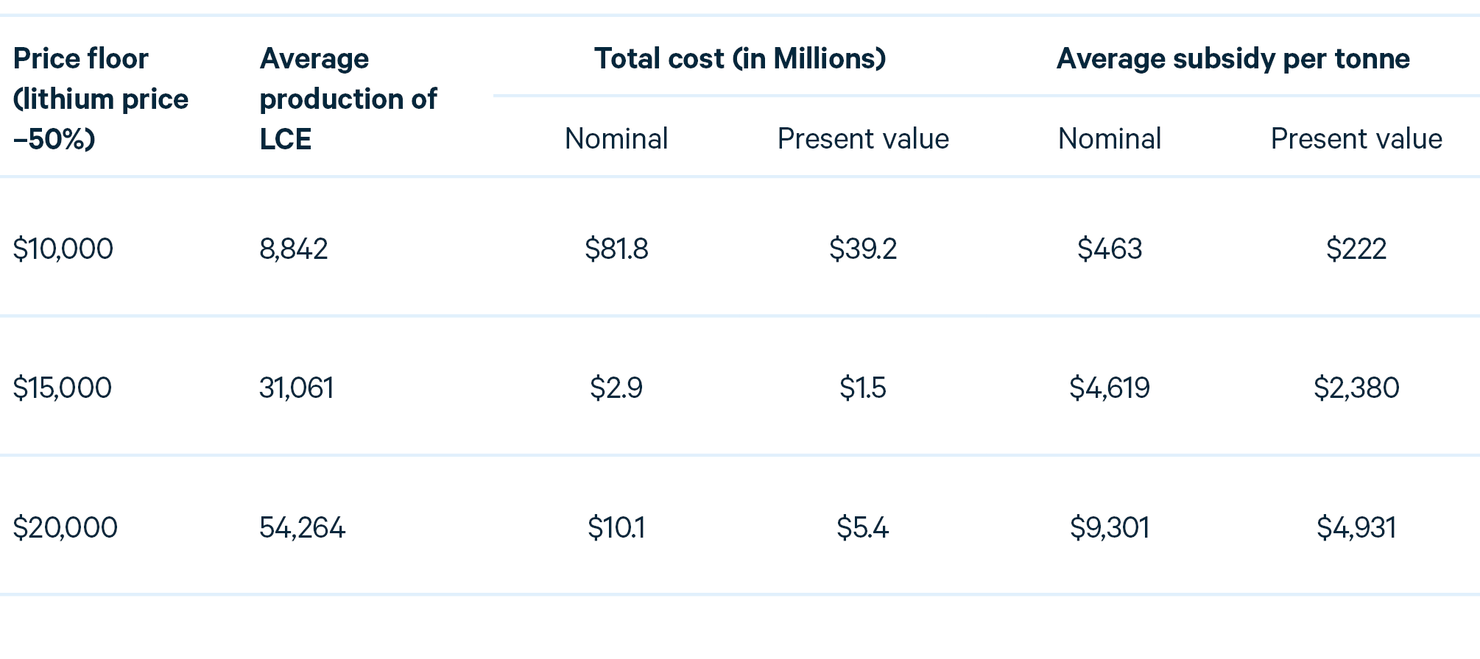This screenshot has height=659, width=1480.
Task: Click the $10,000 price floor cell
Action: pos(63,248)
